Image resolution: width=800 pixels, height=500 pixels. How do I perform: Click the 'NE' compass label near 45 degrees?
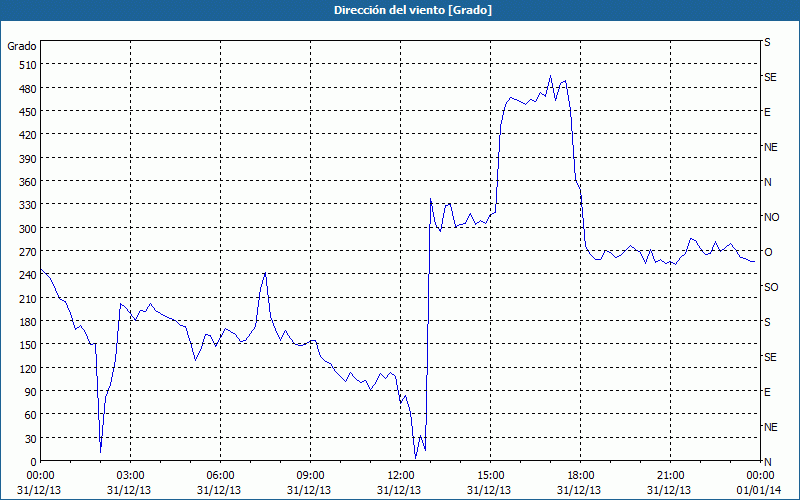[x=770, y=427]
